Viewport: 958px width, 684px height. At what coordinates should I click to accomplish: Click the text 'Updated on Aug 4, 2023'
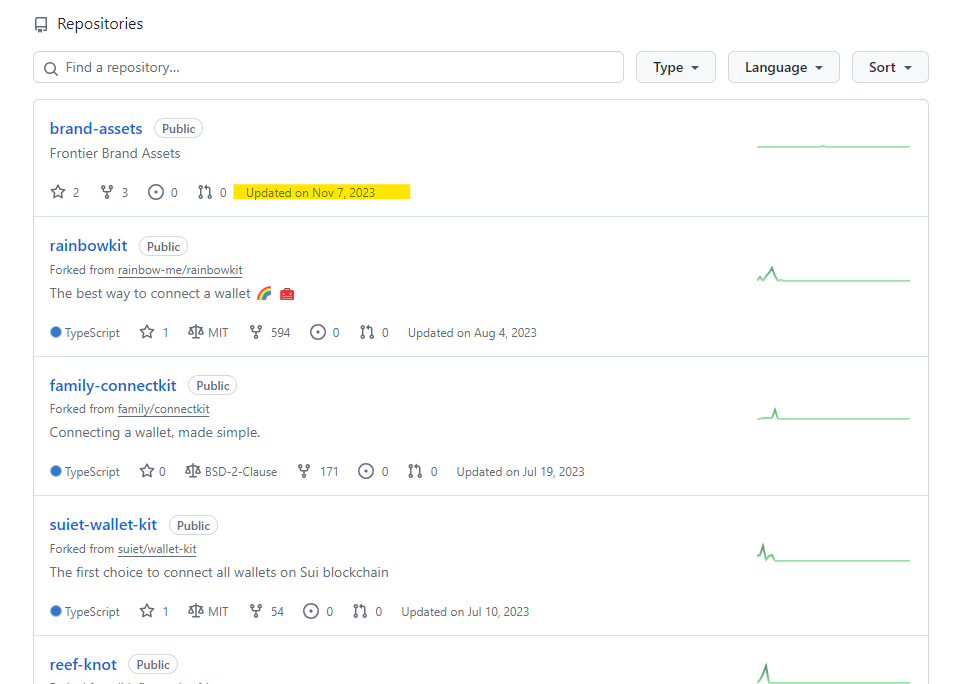[472, 333]
